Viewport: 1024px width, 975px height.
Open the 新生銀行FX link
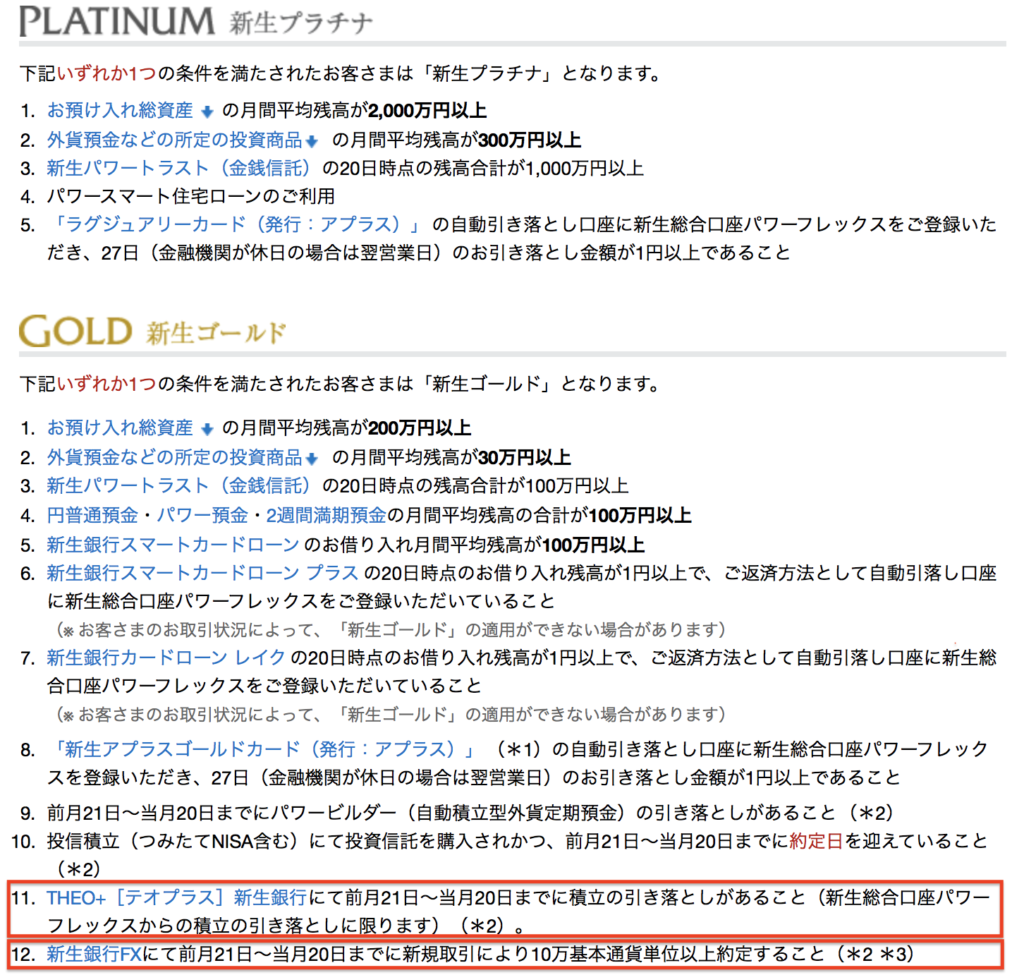click(x=93, y=955)
